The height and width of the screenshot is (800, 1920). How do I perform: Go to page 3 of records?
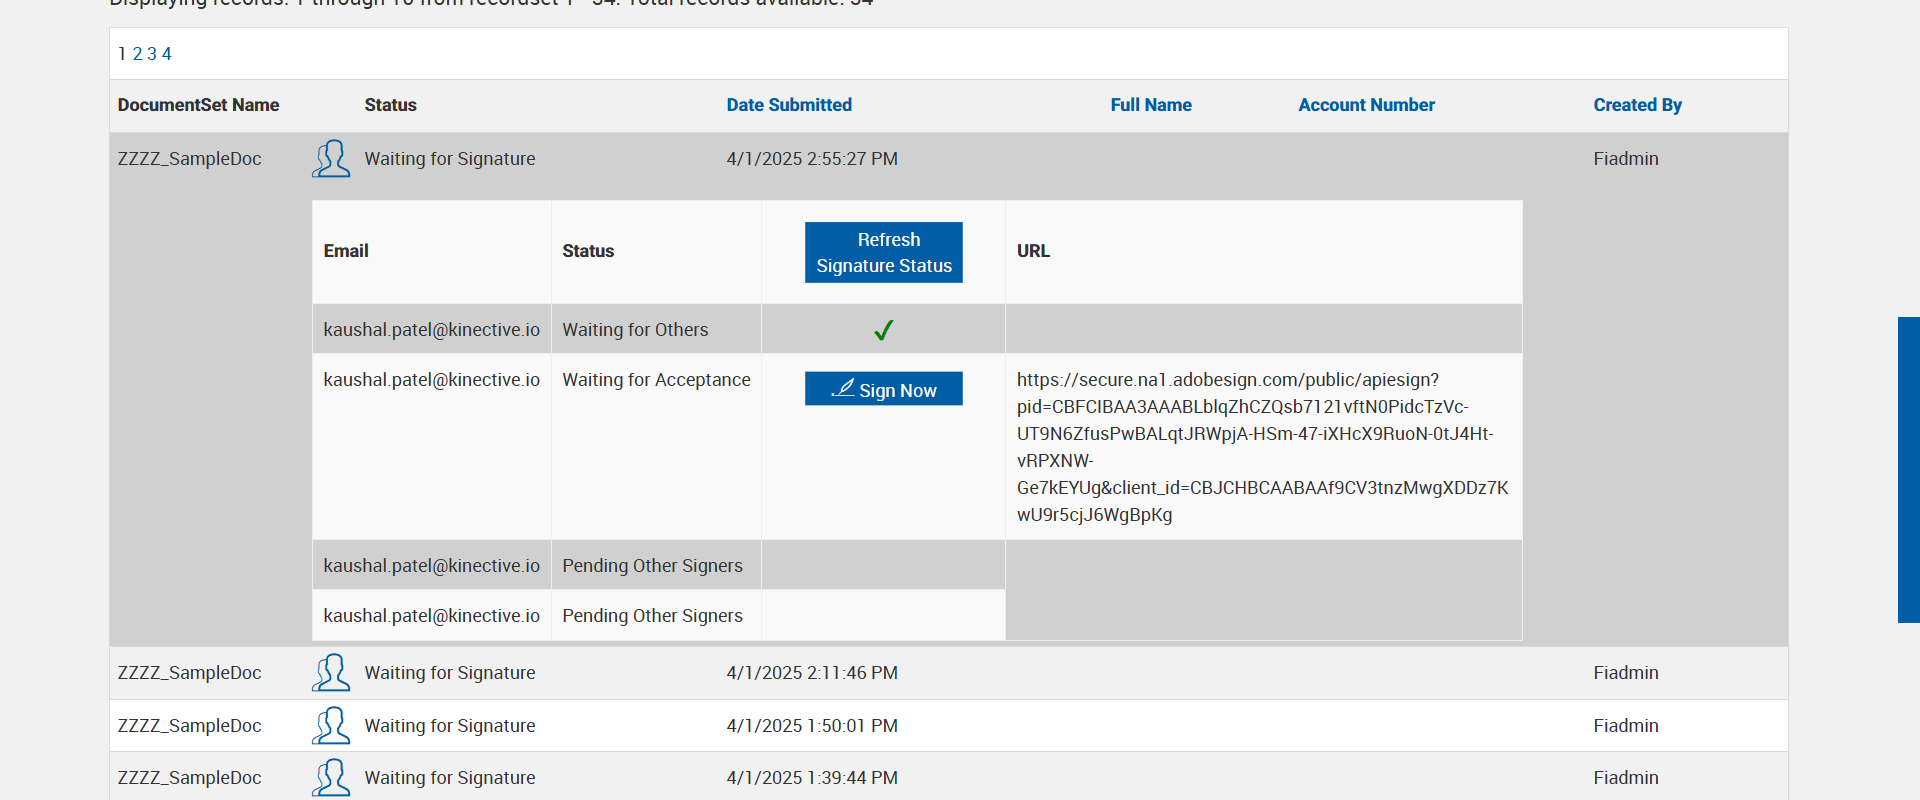click(152, 54)
